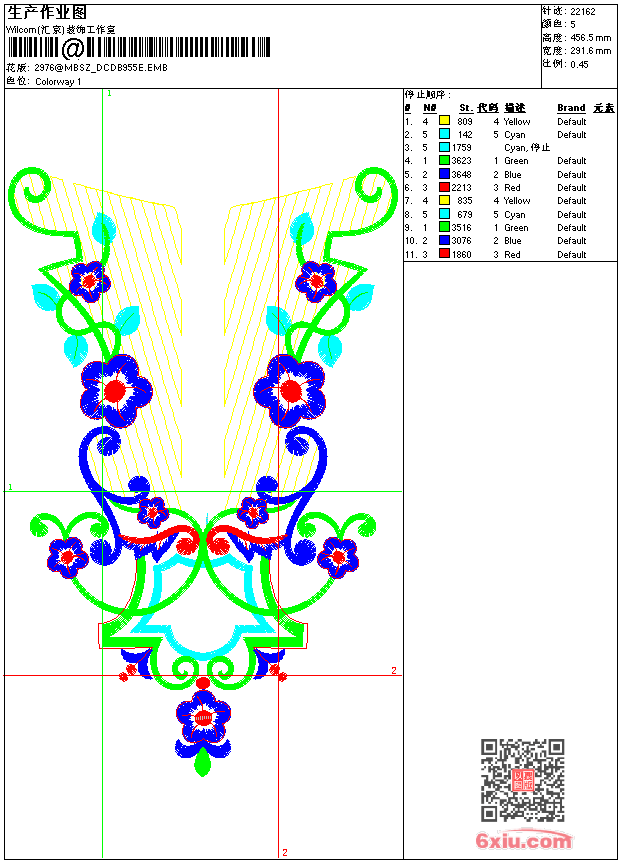Click the red seal inside the QR code
This screenshot has width=620, height=860.
523,780
